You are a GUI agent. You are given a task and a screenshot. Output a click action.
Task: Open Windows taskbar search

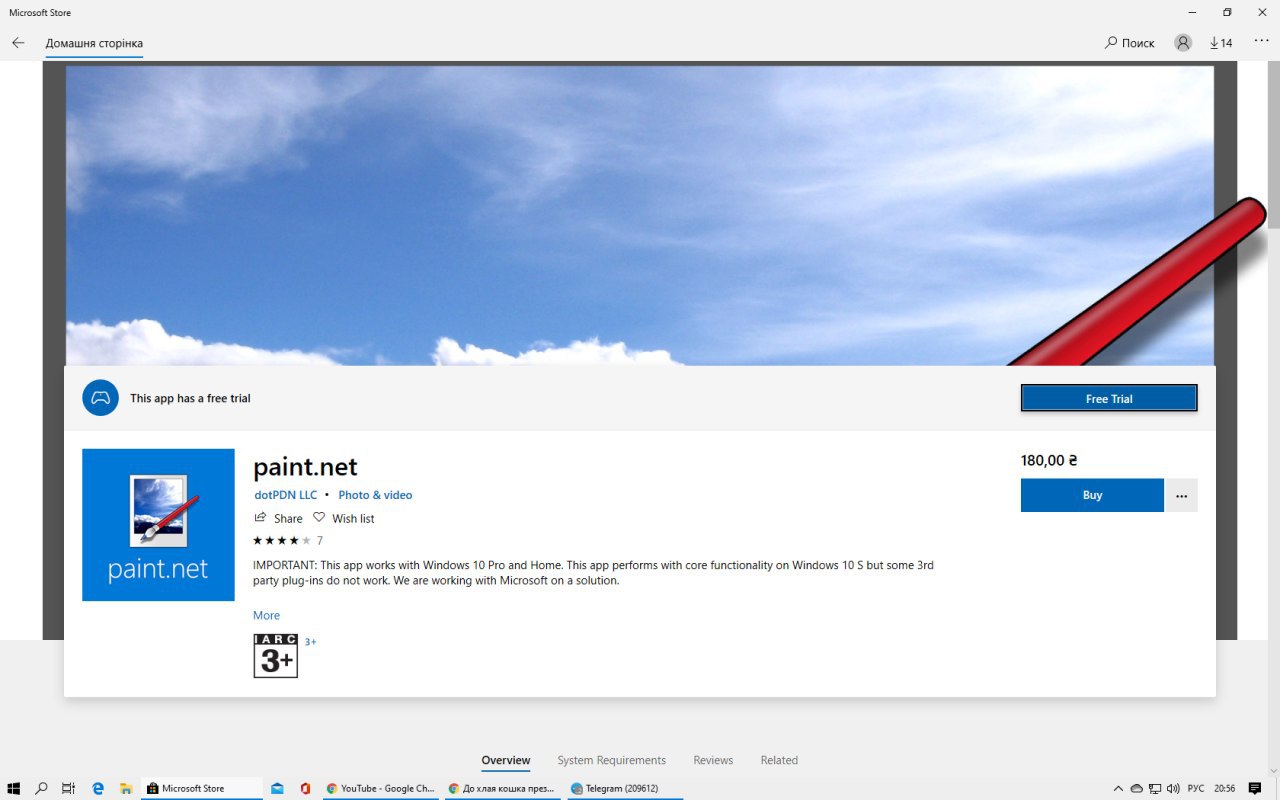point(41,788)
